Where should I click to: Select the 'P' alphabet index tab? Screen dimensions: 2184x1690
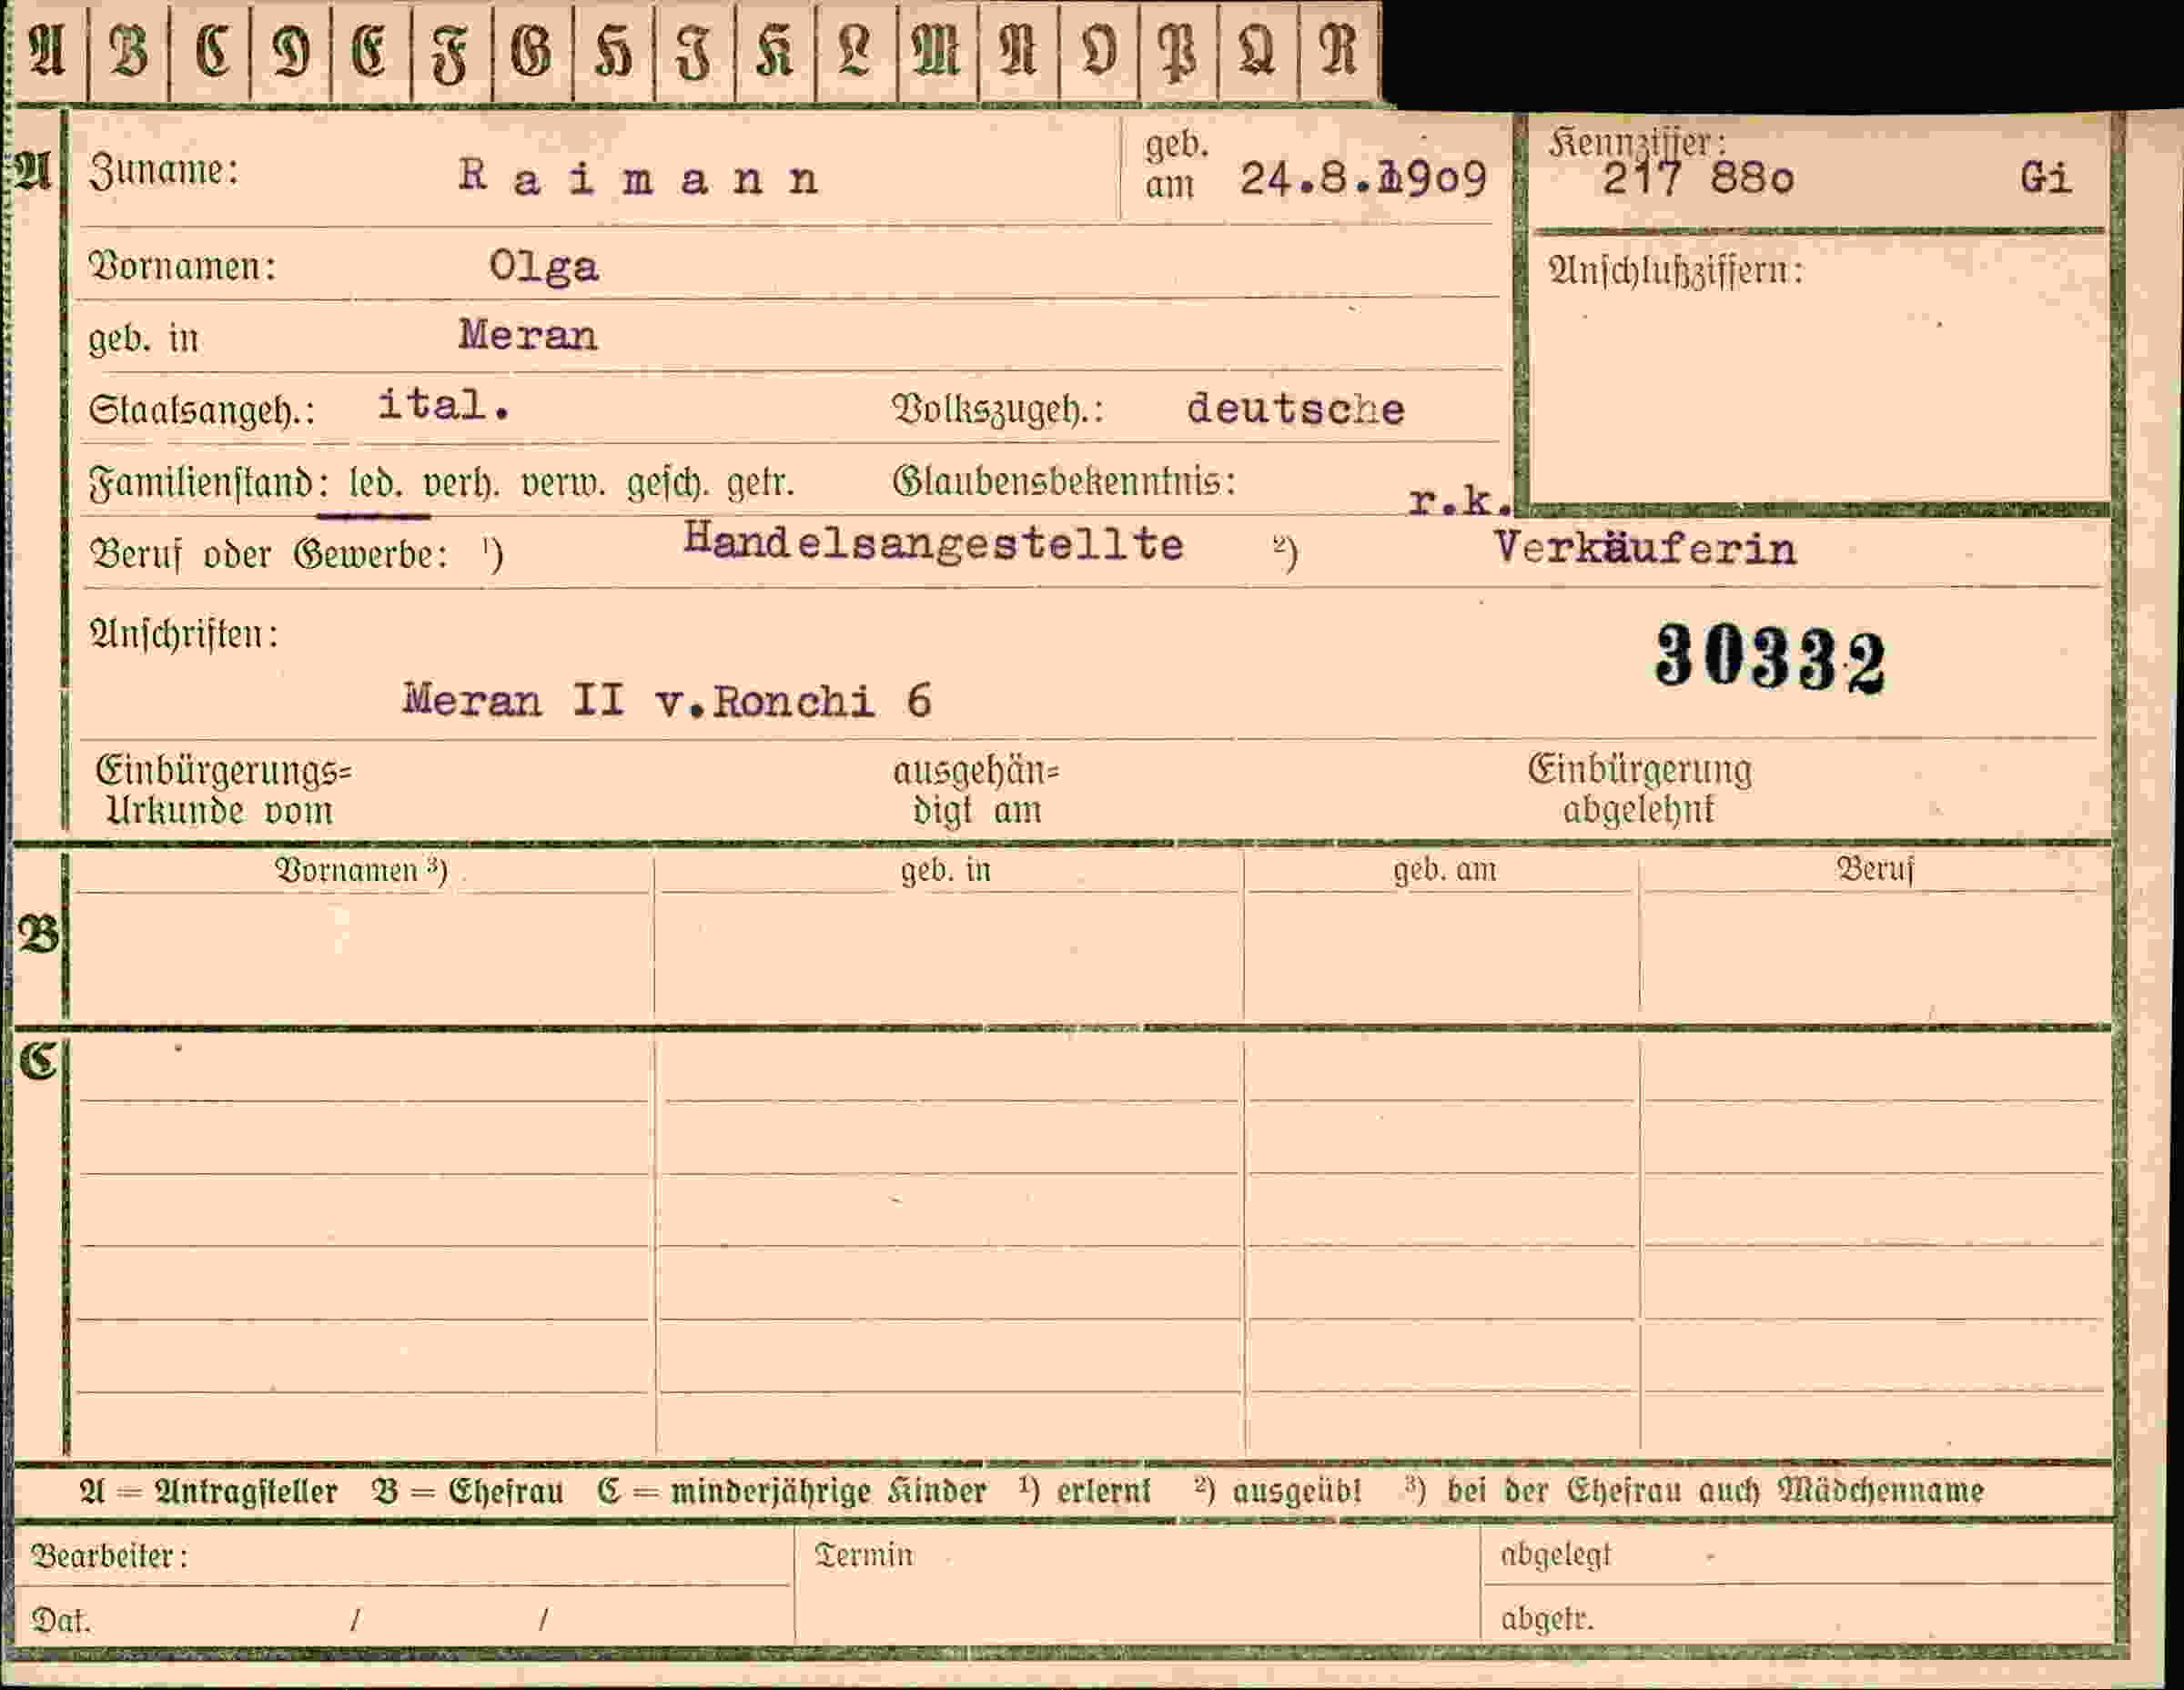1178,52
